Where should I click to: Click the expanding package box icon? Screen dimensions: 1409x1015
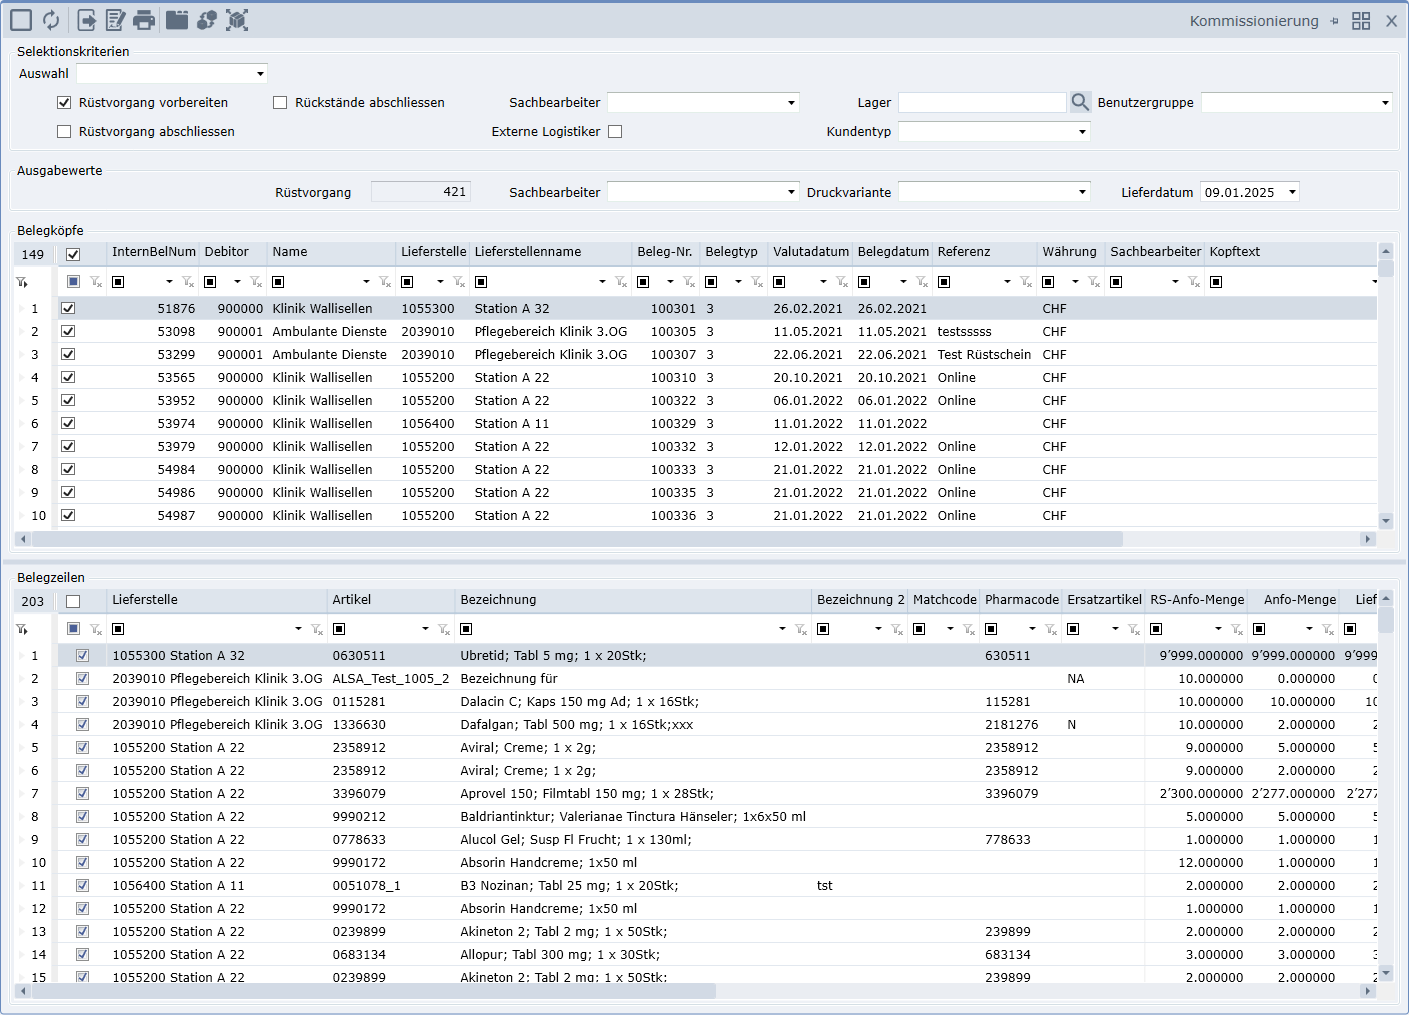(237, 20)
